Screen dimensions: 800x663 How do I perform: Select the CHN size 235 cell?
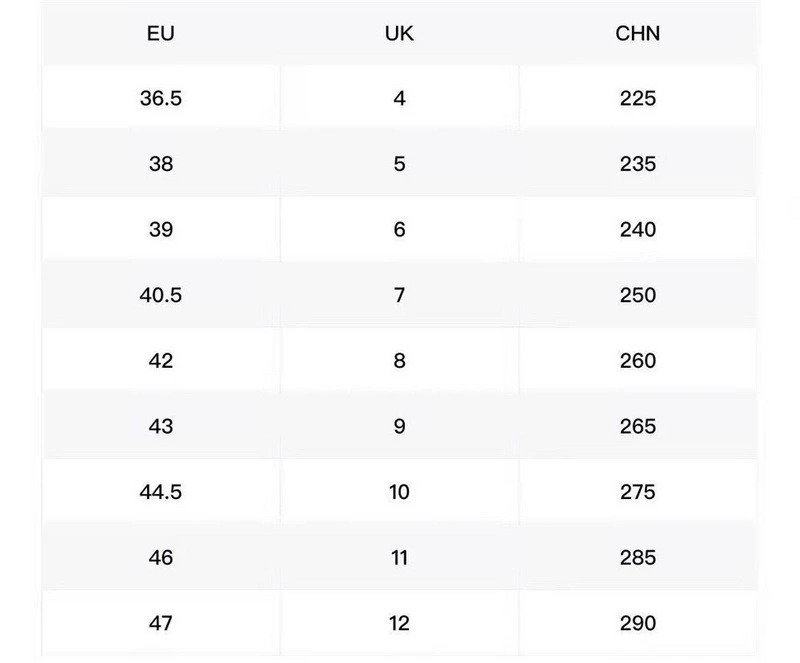(x=638, y=164)
